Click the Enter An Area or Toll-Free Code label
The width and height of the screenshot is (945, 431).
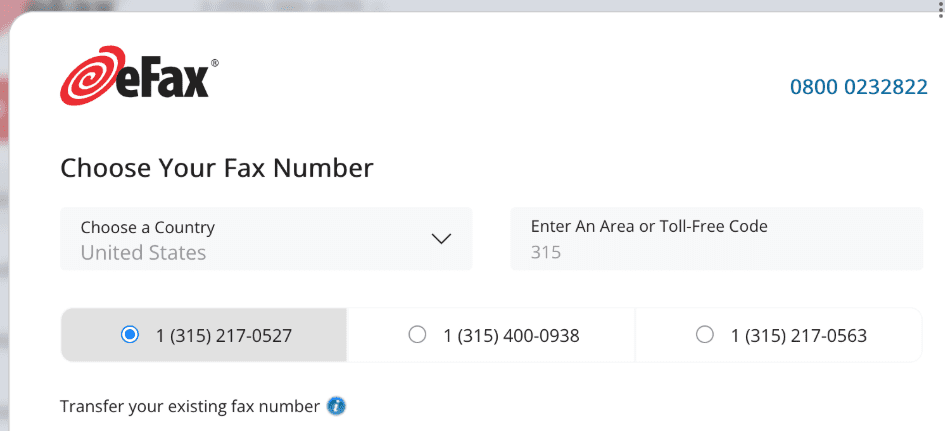(649, 226)
